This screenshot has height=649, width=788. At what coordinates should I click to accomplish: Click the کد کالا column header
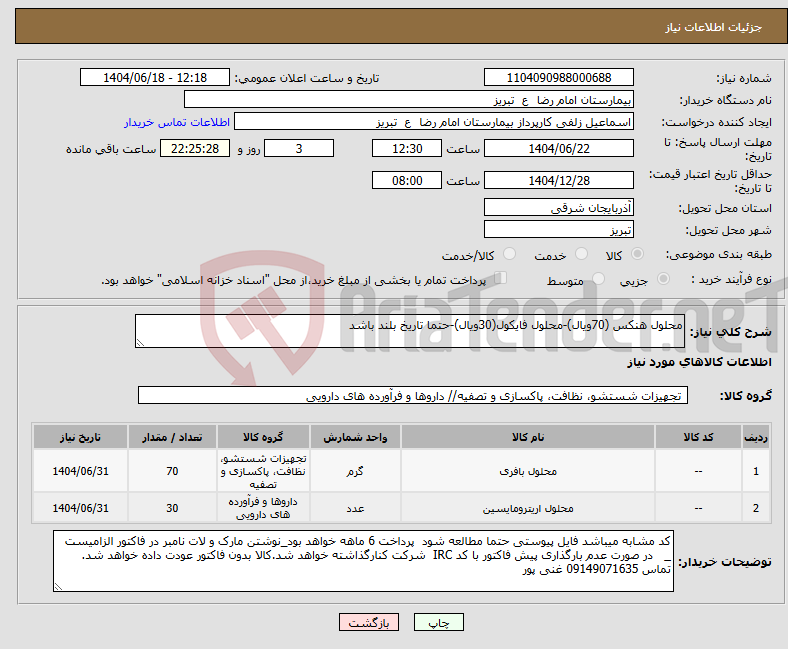pos(699,437)
